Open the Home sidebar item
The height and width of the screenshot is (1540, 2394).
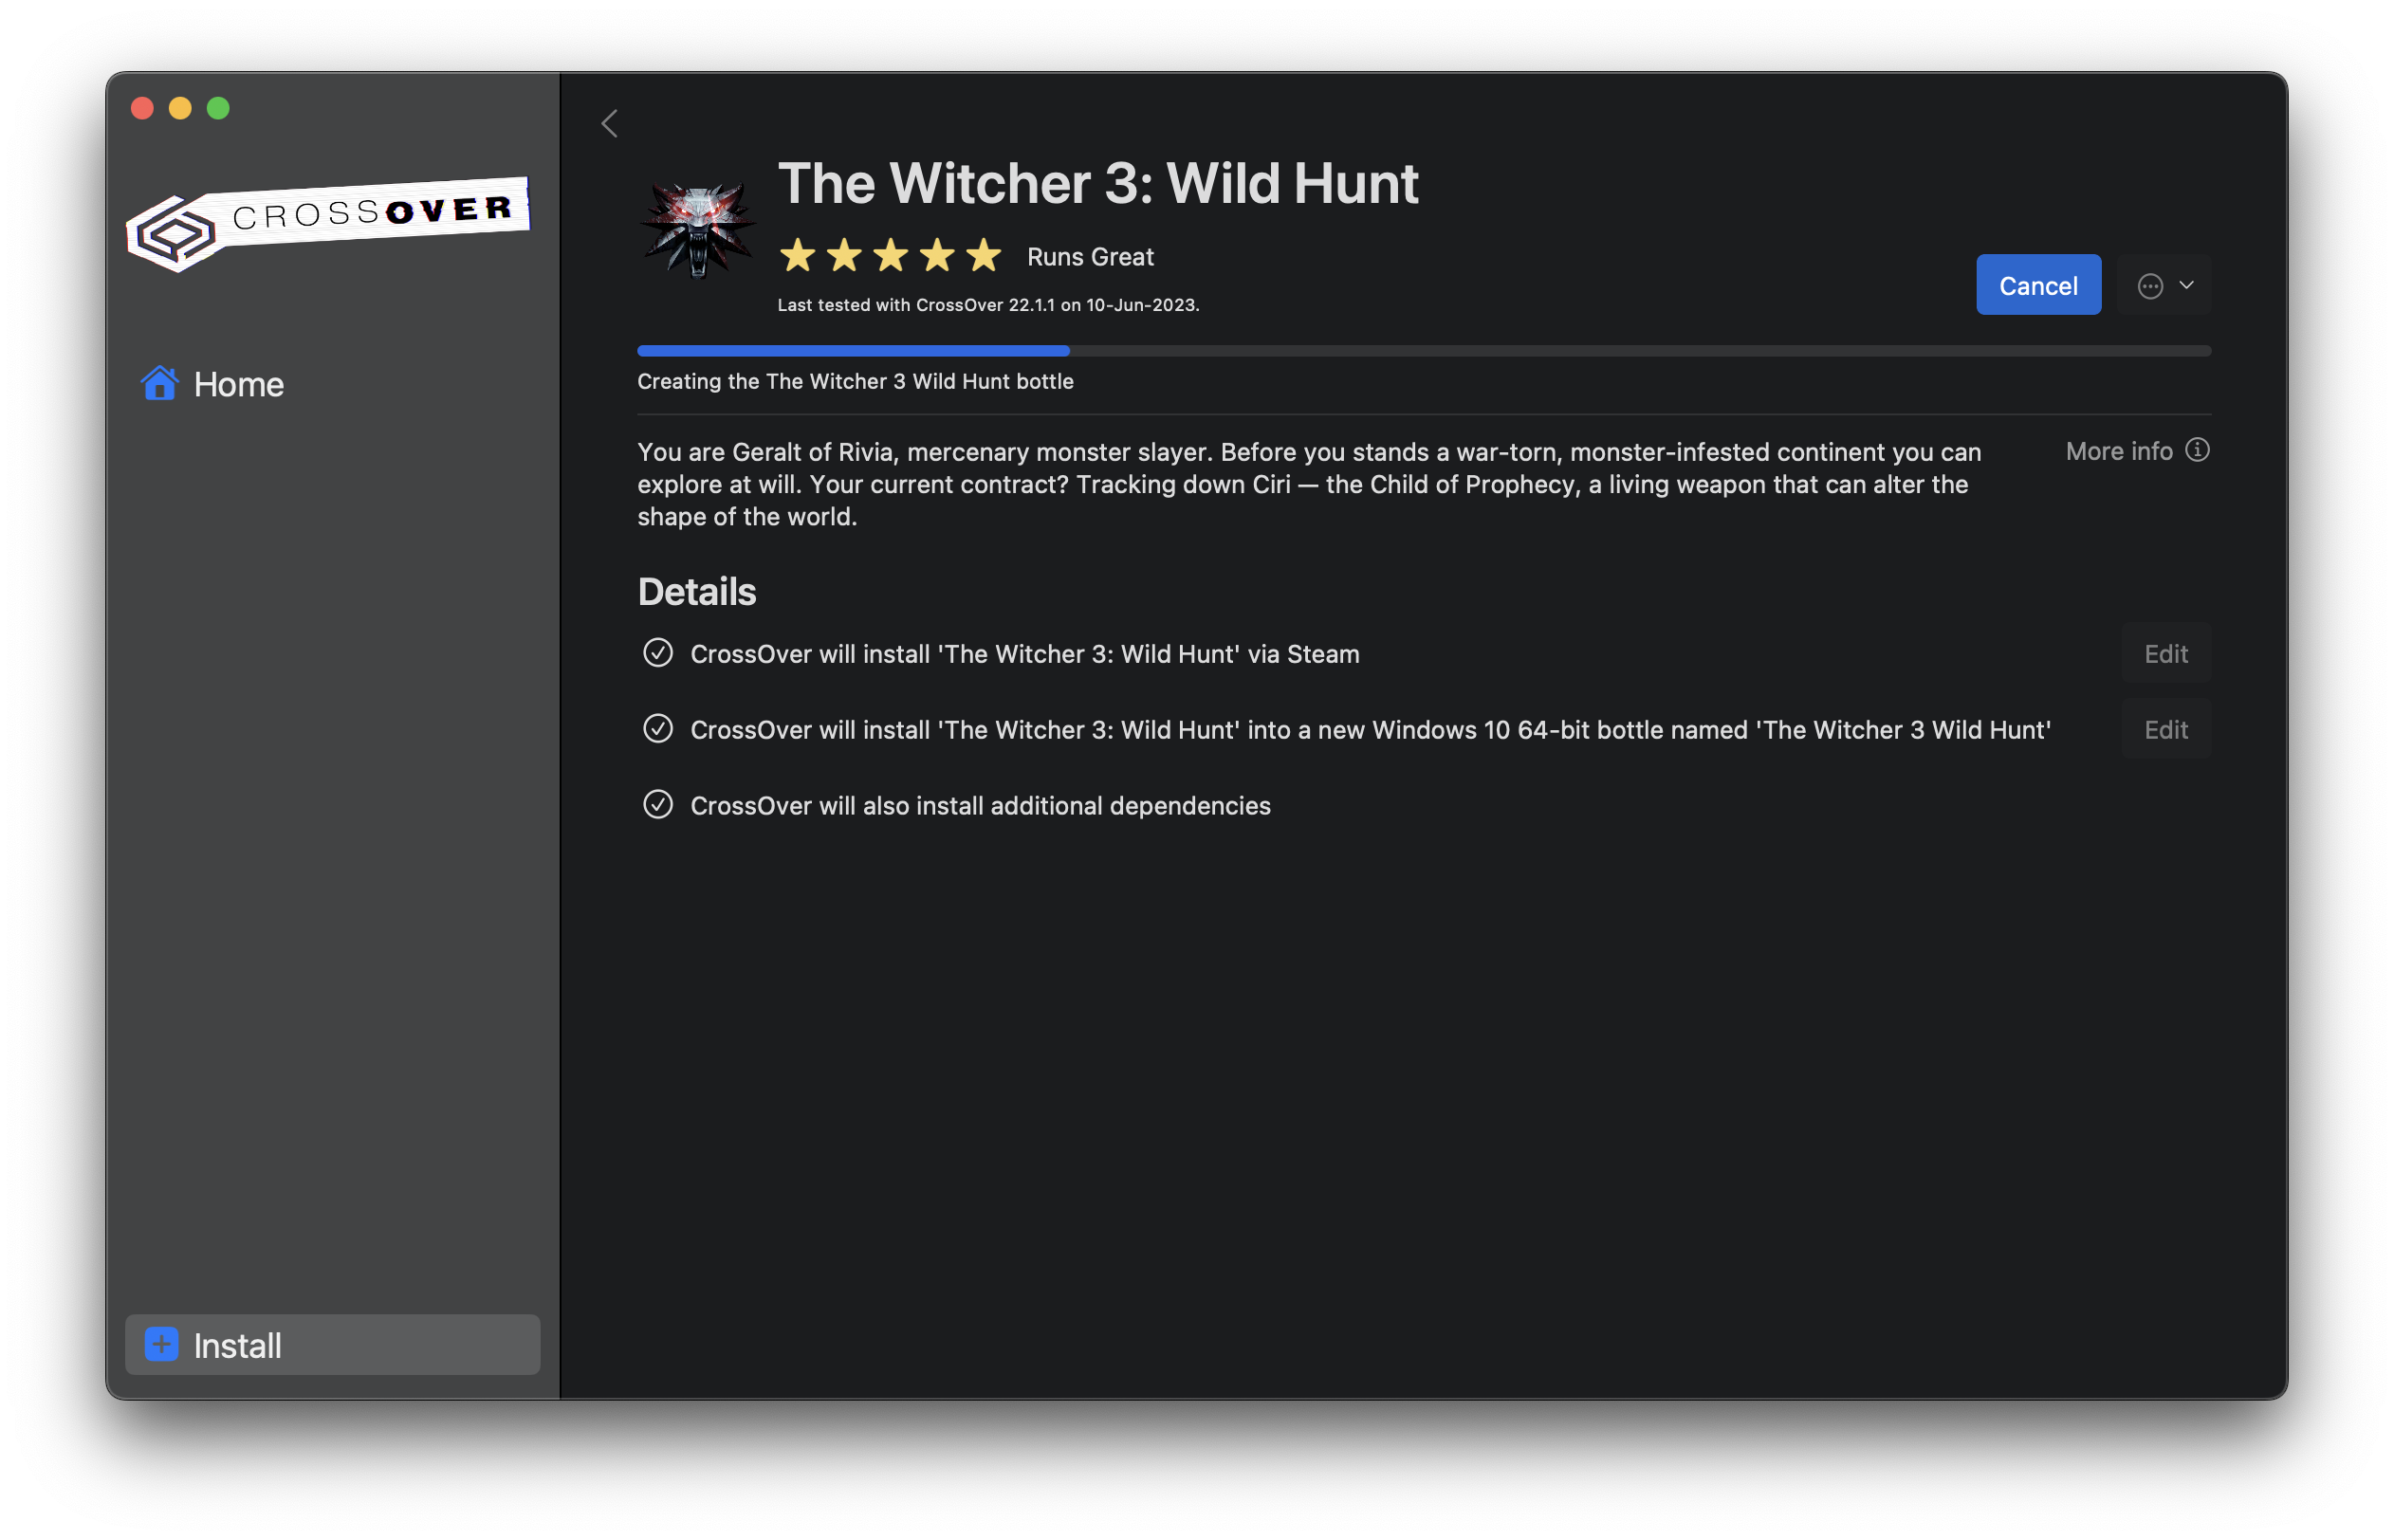(238, 384)
